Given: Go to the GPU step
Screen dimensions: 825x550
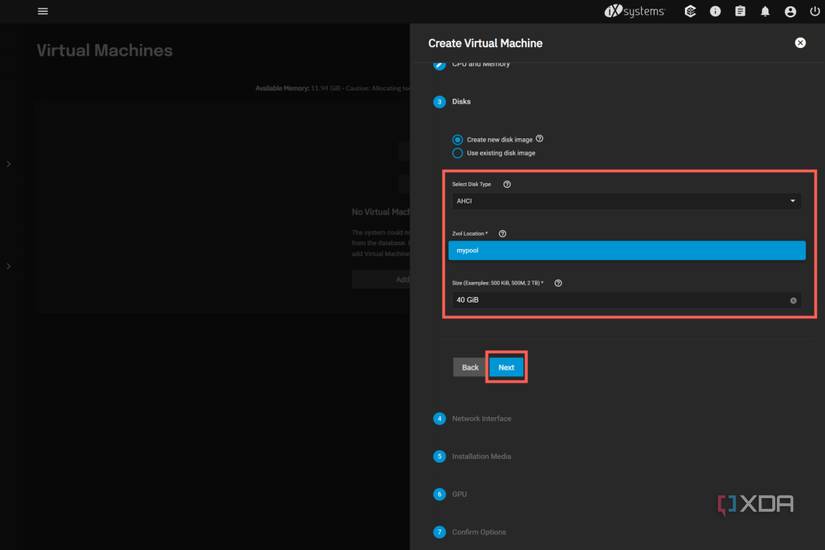Looking at the screenshot, I should tap(450, 494).
